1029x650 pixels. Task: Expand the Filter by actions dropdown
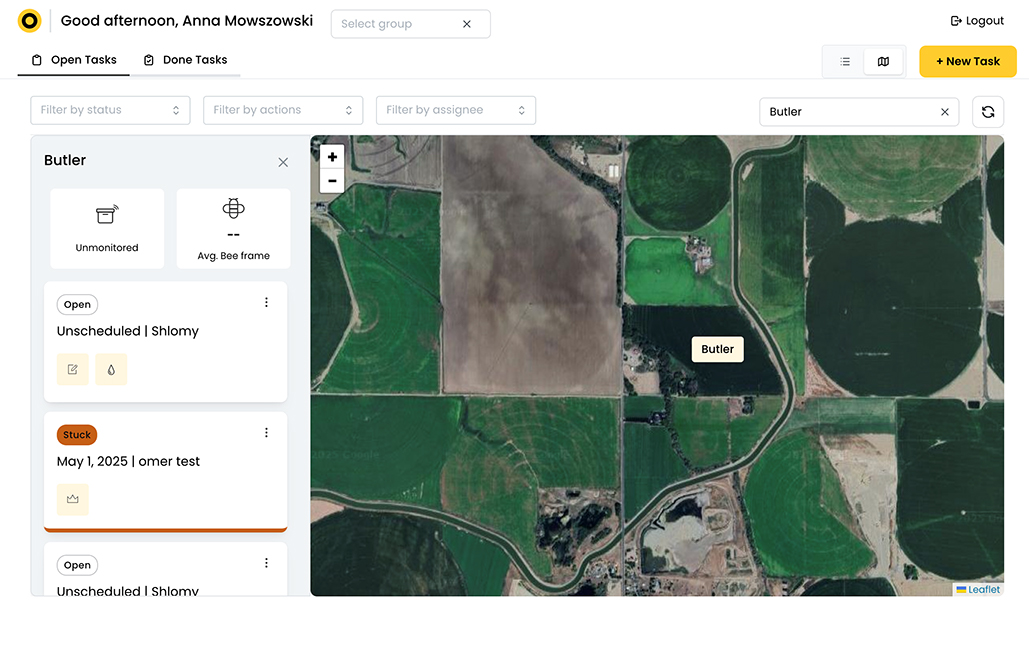point(283,110)
